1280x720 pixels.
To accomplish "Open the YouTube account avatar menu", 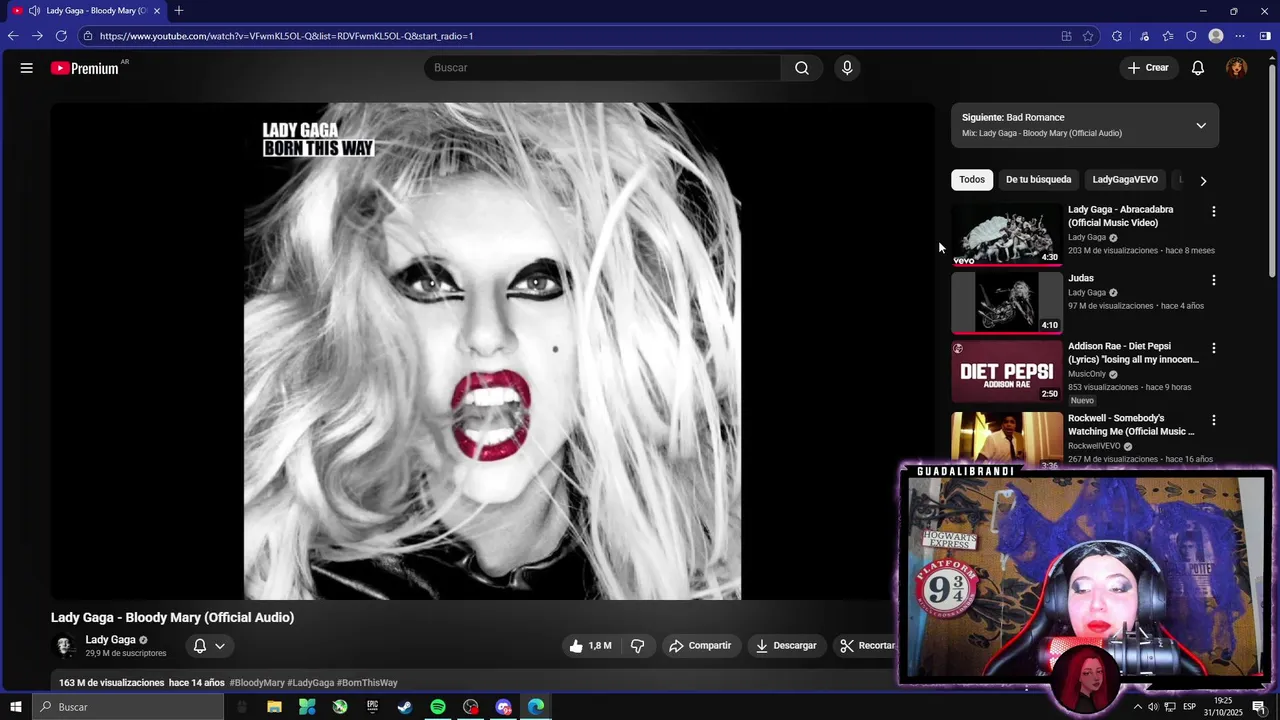I will (x=1237, y=68).
